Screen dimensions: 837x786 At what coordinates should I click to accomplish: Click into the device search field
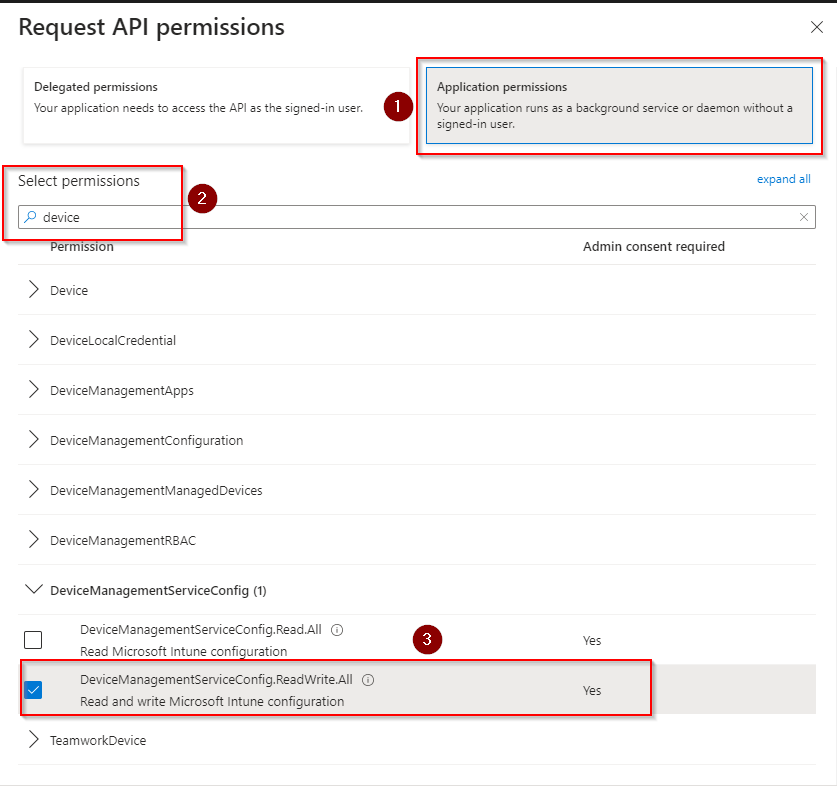(x=400, y=217)
